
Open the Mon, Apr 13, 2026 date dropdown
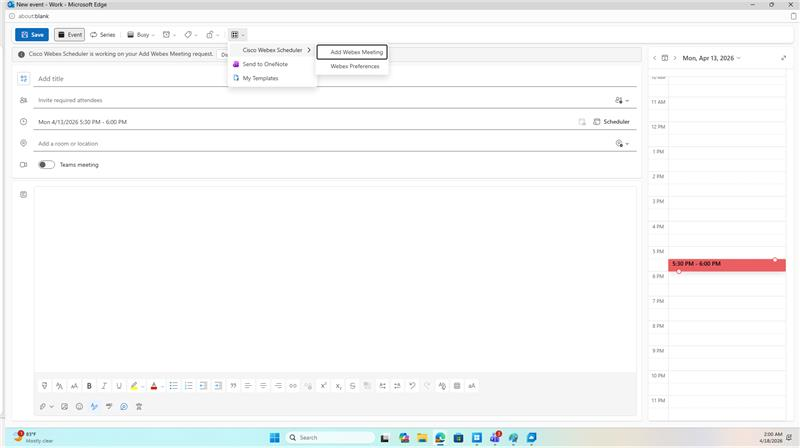(711, 58)
